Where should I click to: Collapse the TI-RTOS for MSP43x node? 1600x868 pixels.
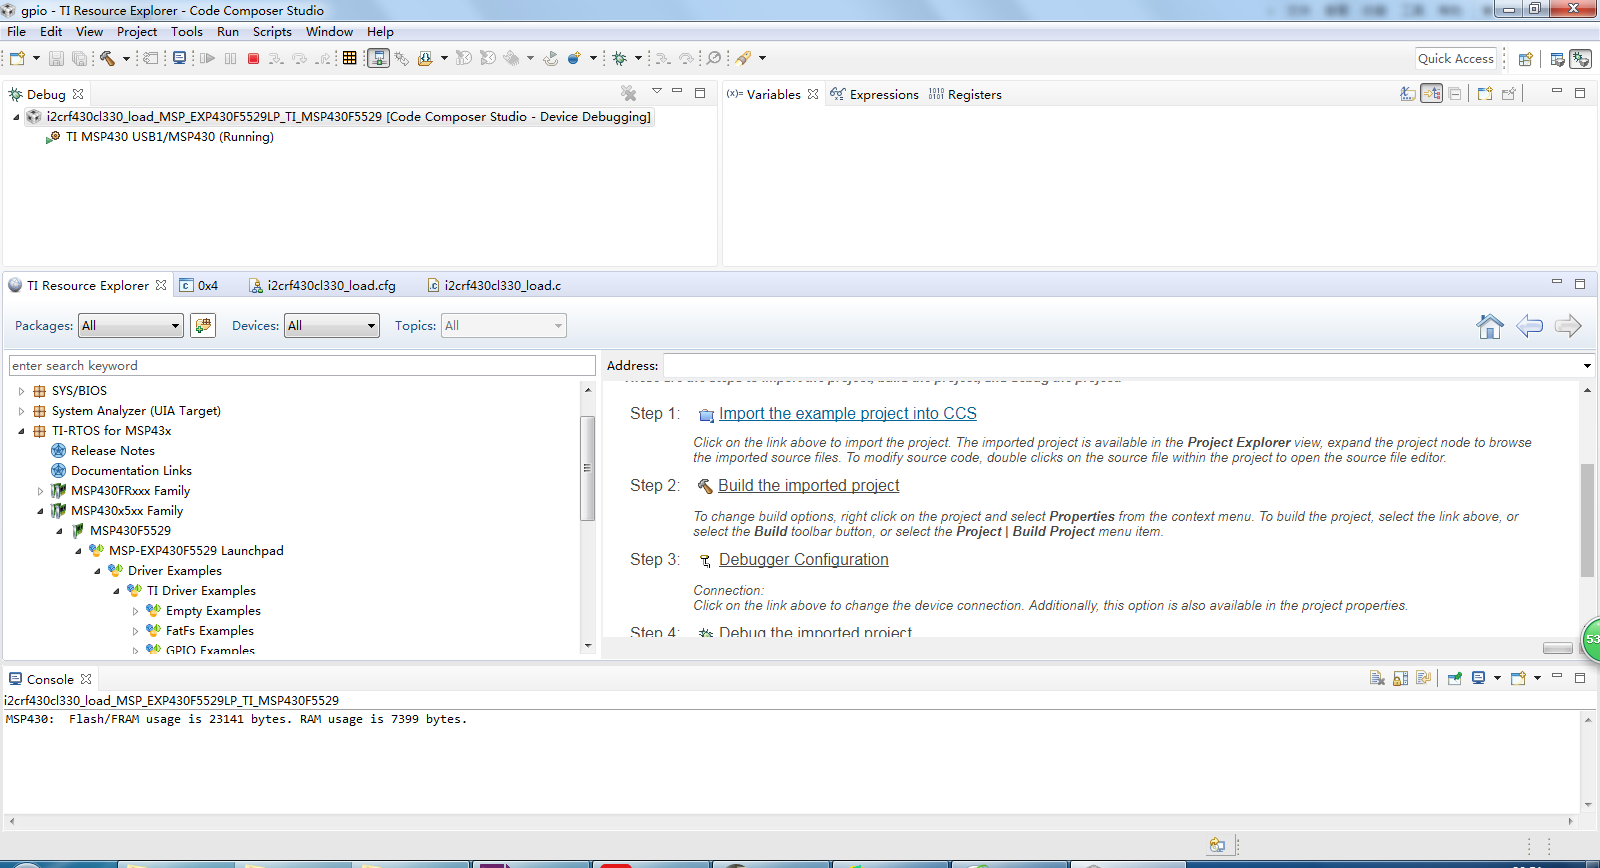(x=21, y=431)
